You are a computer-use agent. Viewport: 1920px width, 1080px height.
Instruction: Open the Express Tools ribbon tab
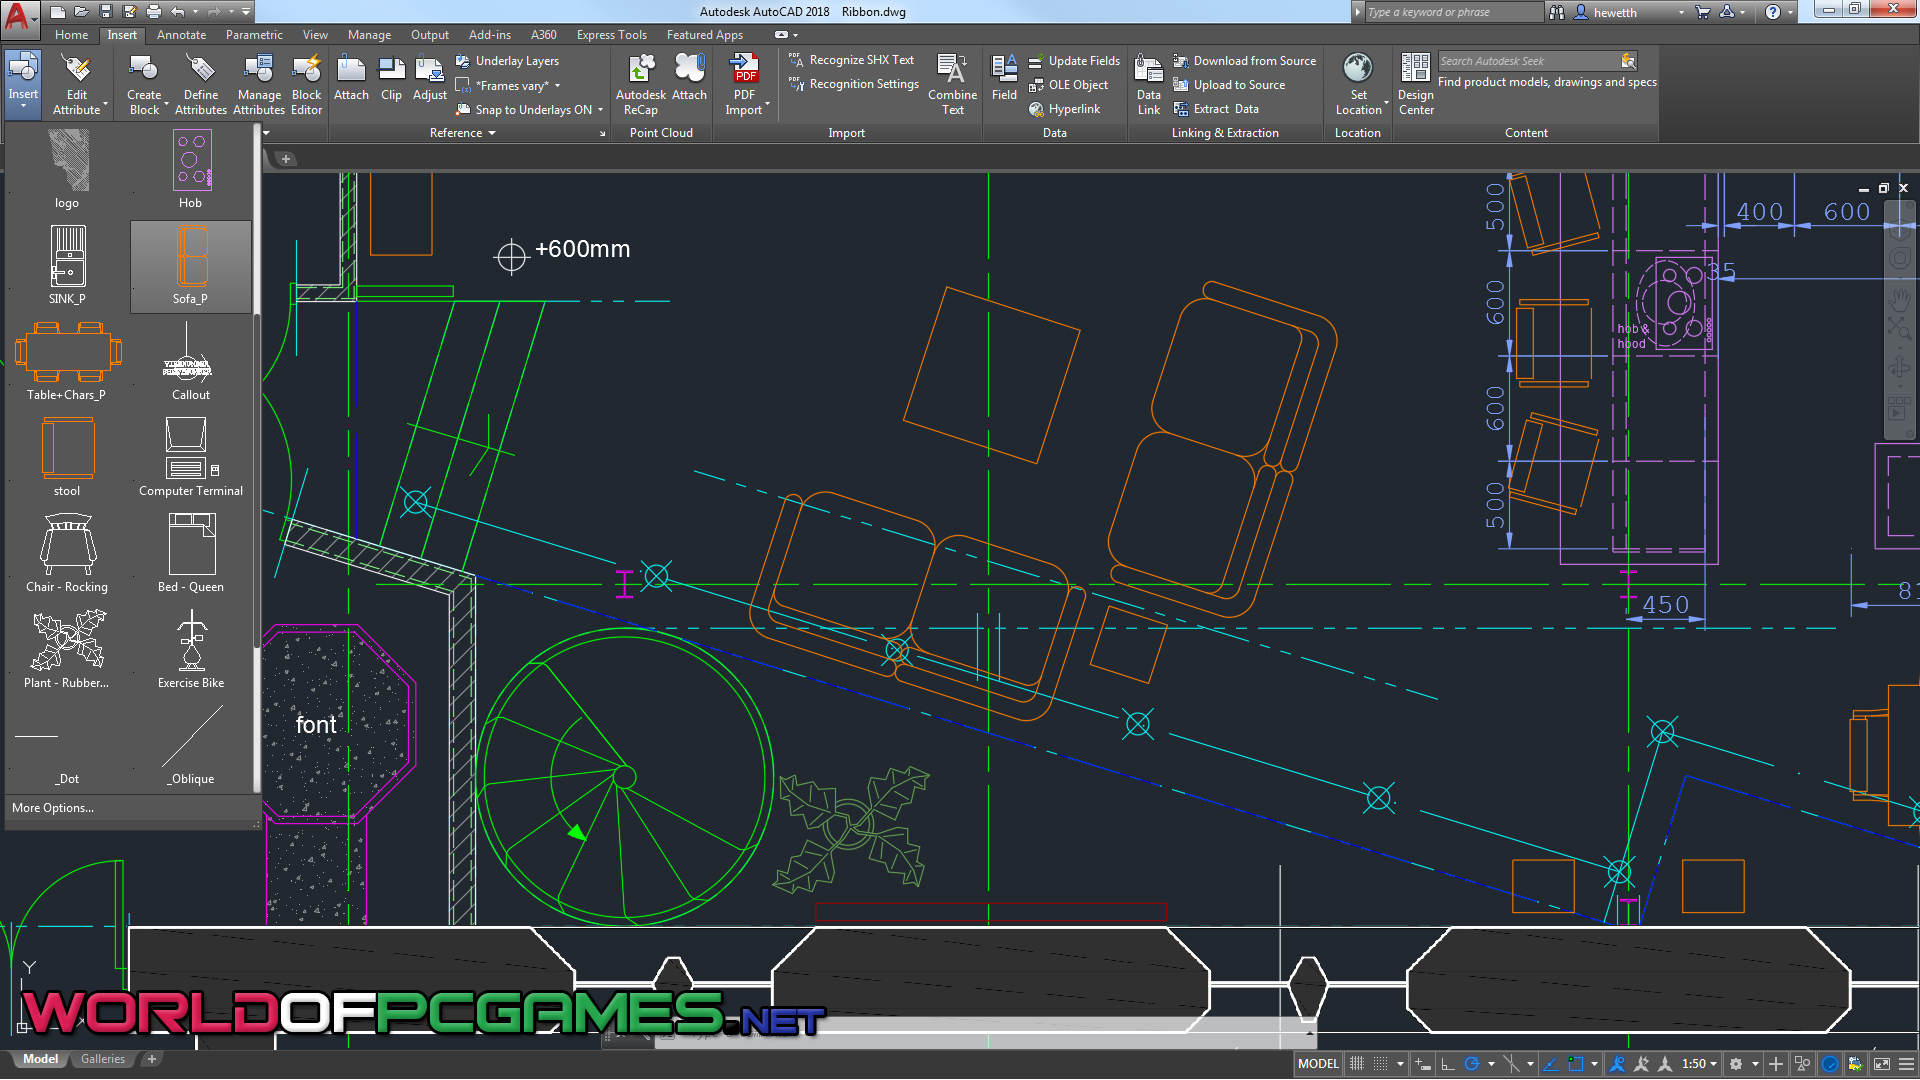pyautogui.click(x=611, y=35)
